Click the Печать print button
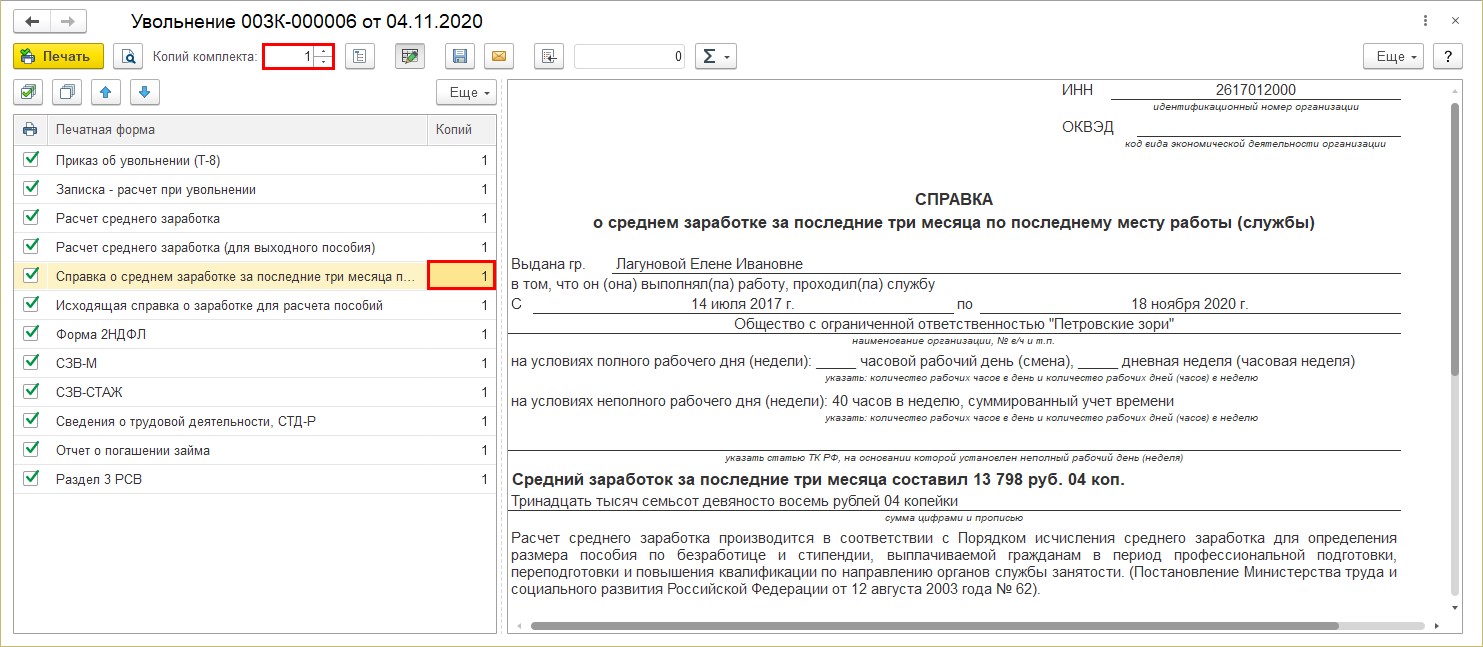Screen dimensions: 1483x647 tap(59, 56)
